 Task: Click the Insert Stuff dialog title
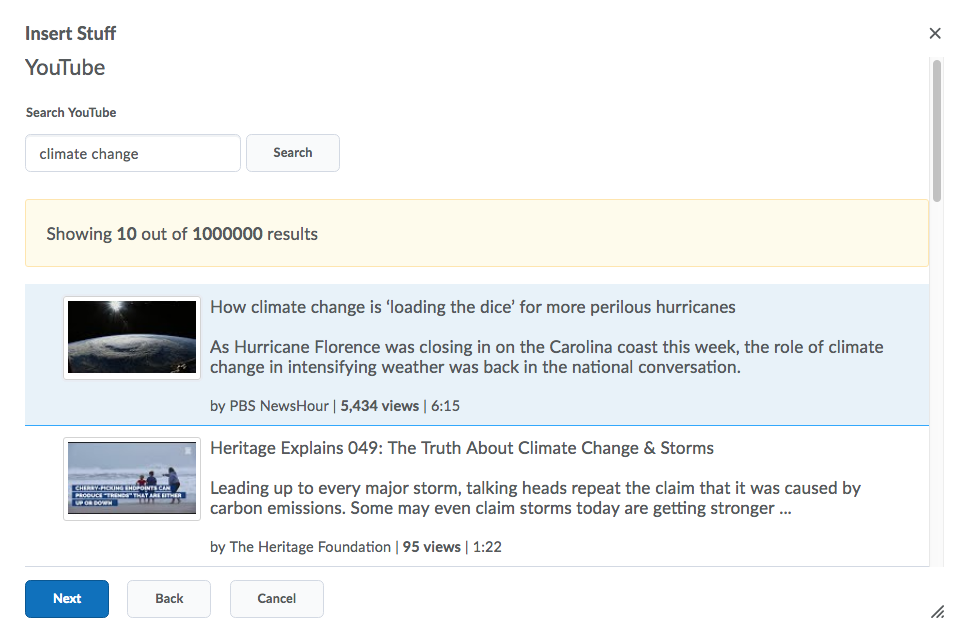pos(70,33)
